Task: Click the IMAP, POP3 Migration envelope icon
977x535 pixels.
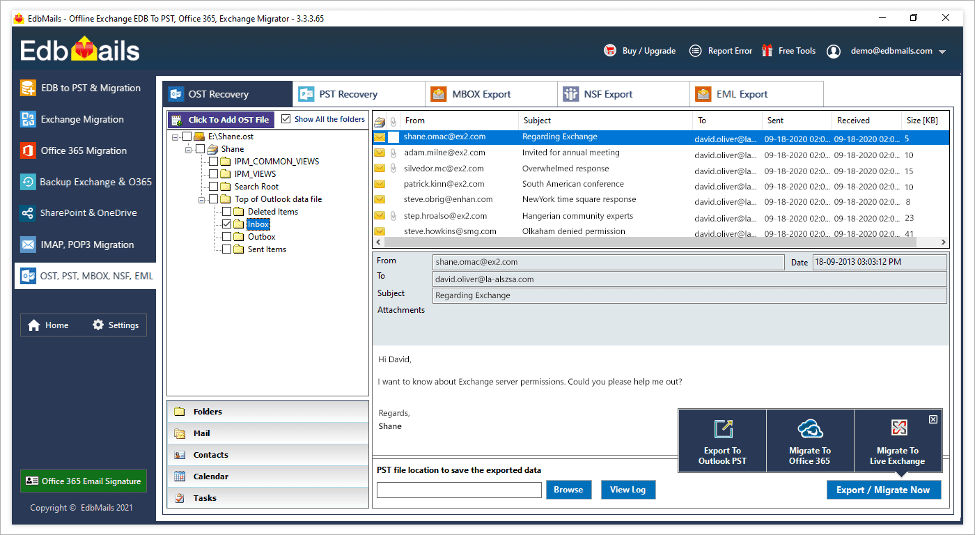Action: coord(27,244)
